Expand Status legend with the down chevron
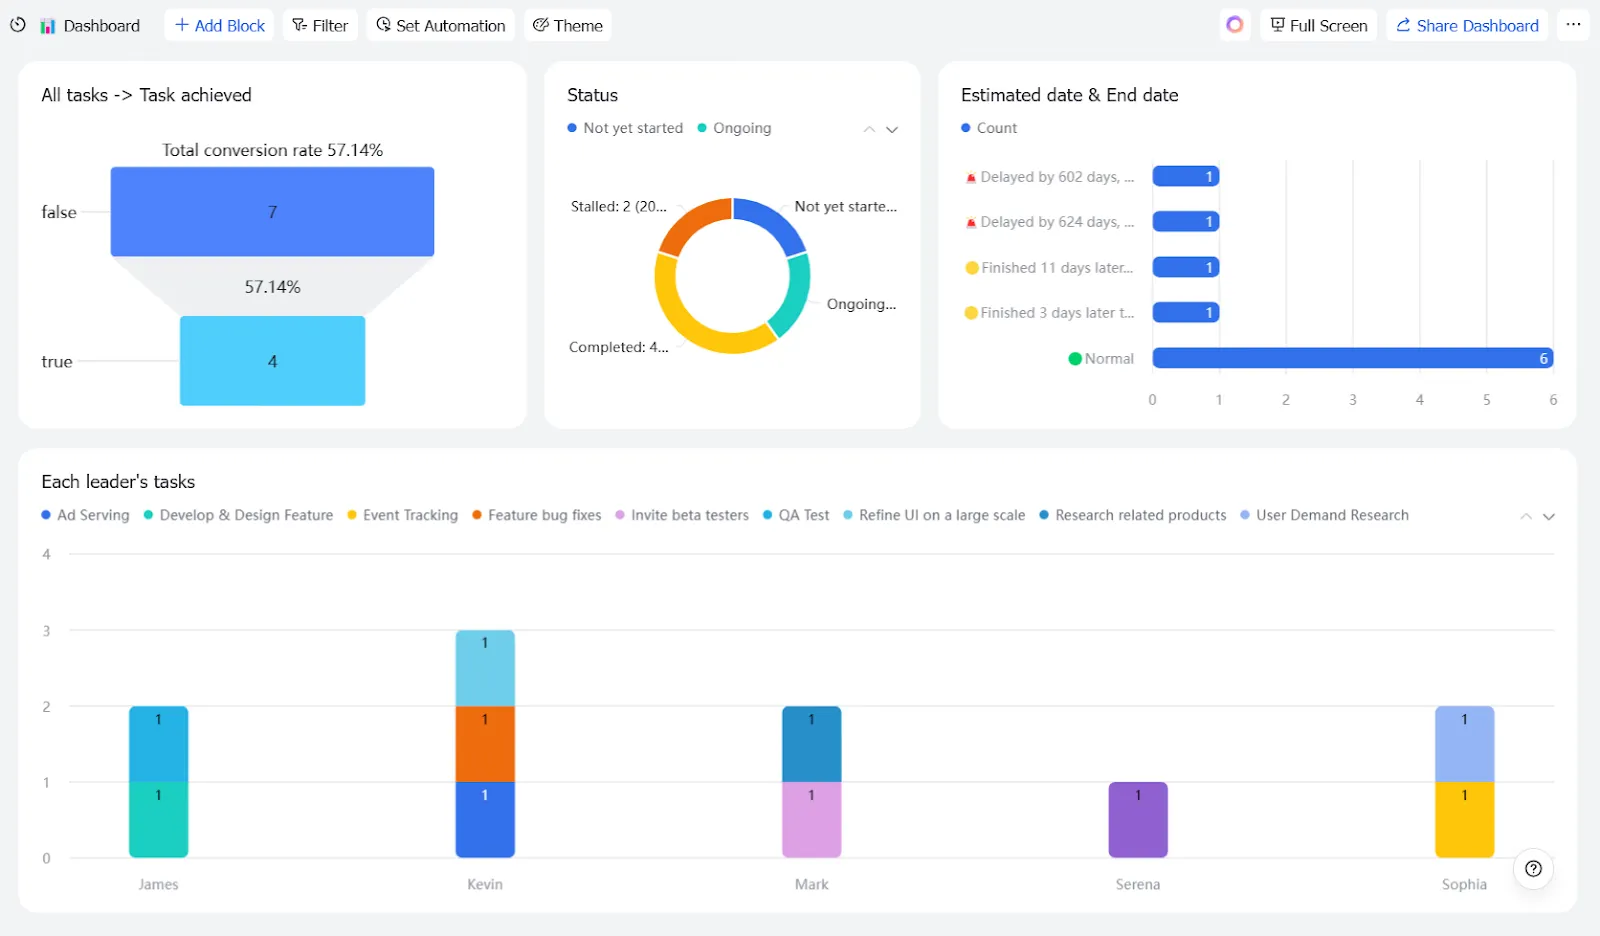This screenshot has height=936, width=1600. [892, 129]
